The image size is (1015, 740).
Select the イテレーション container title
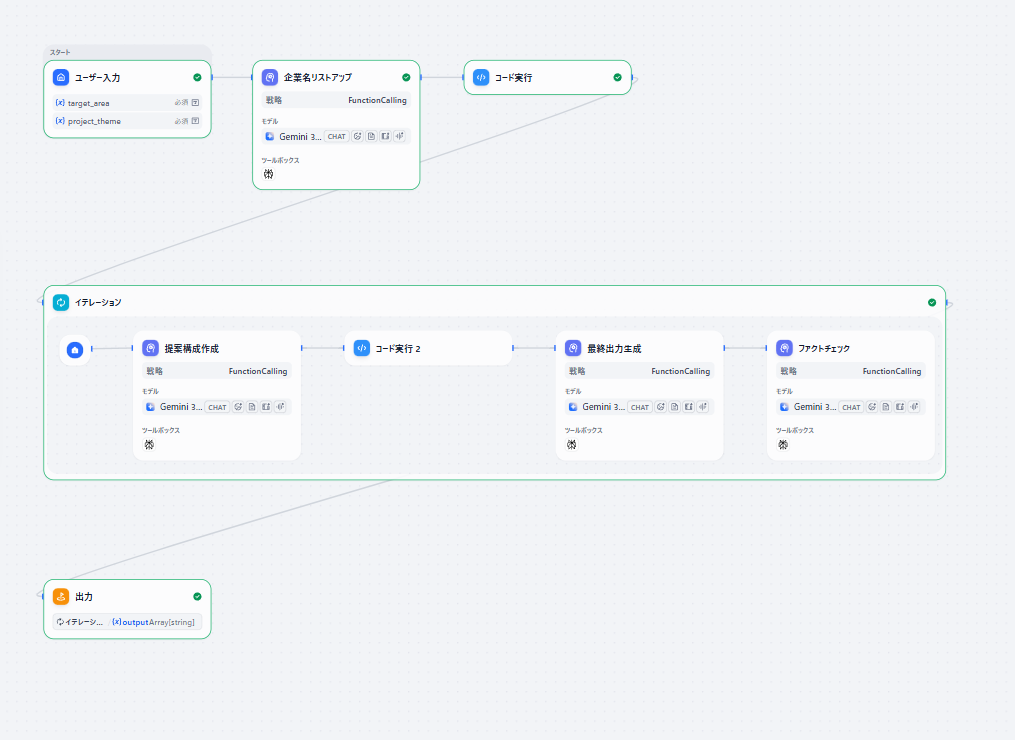click(98, 302)
